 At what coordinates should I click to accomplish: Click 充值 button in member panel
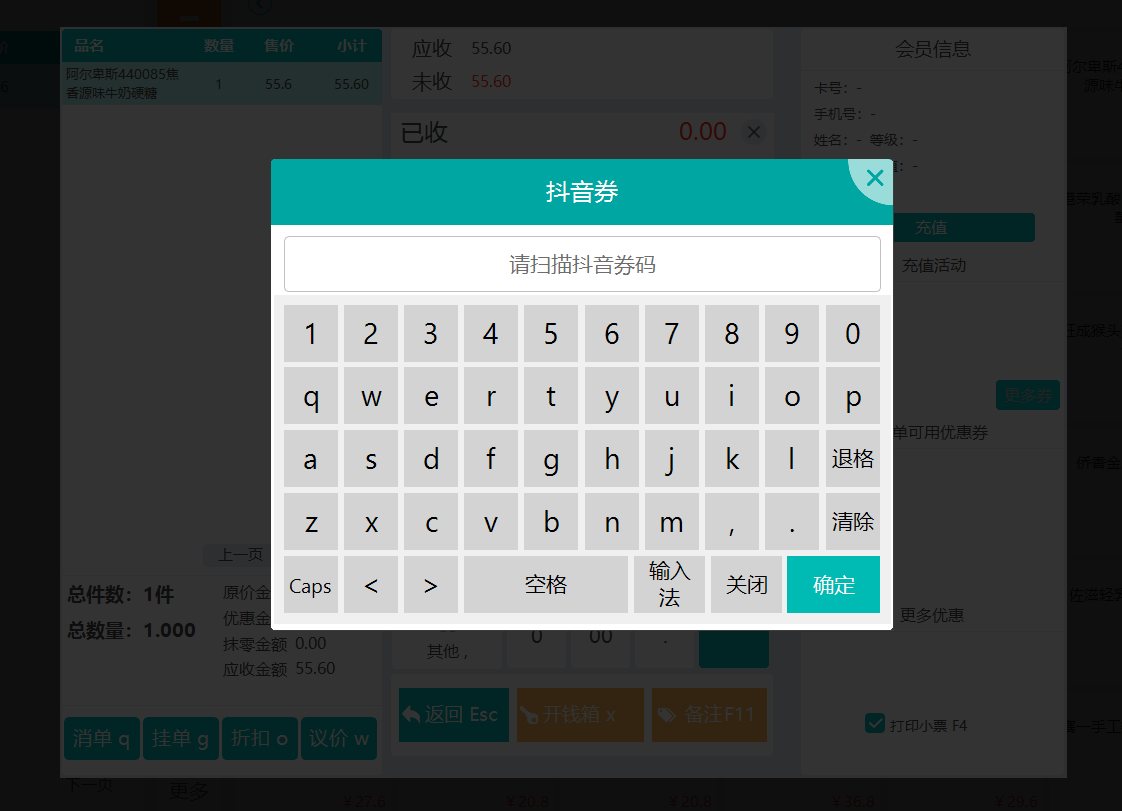(x=963, y=228)
